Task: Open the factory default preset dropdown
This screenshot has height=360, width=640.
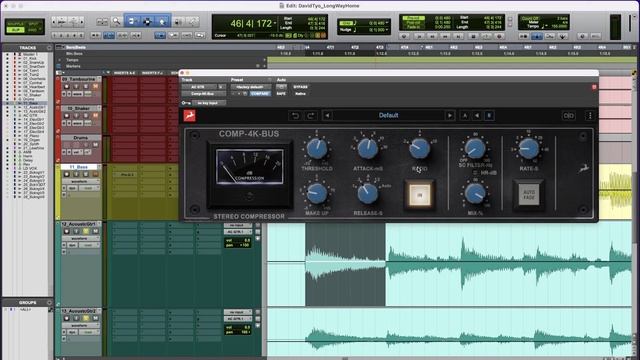Action: [x=250, y=87]
